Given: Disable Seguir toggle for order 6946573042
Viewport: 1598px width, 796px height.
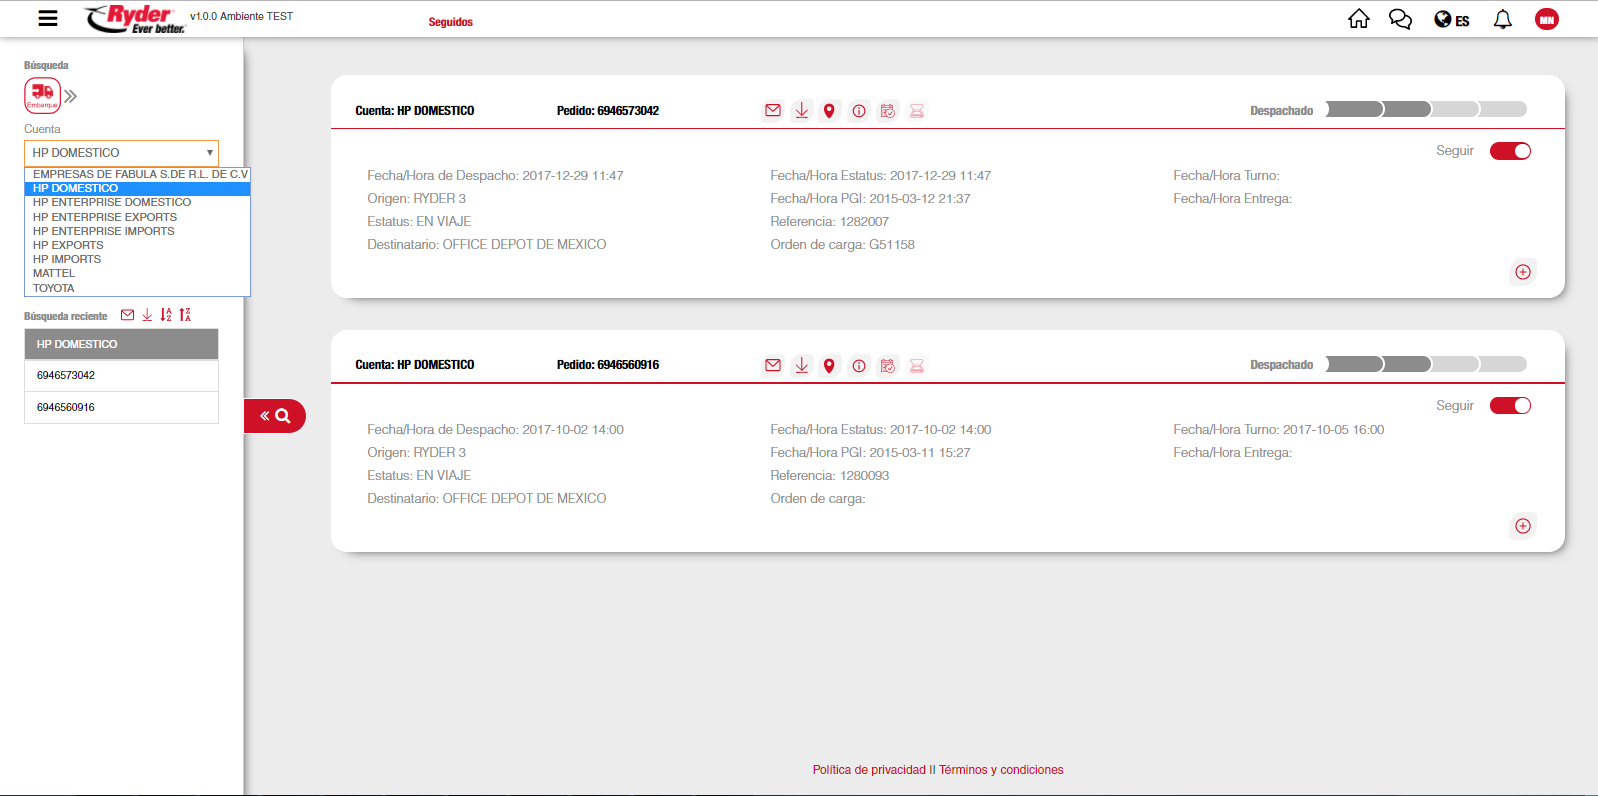Looking at the screenshot, I should click(x=1510, y=151).
